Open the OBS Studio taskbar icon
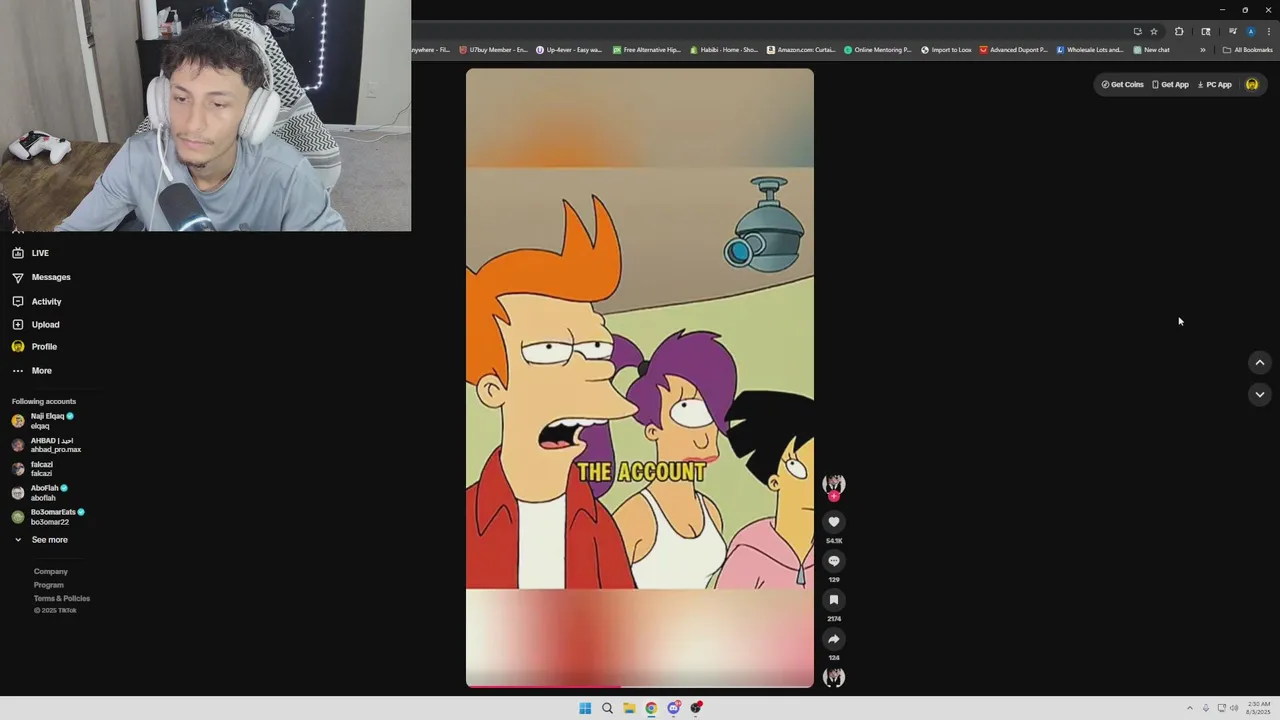This screenshot has height=720, width=1280. tap(696, 708)
